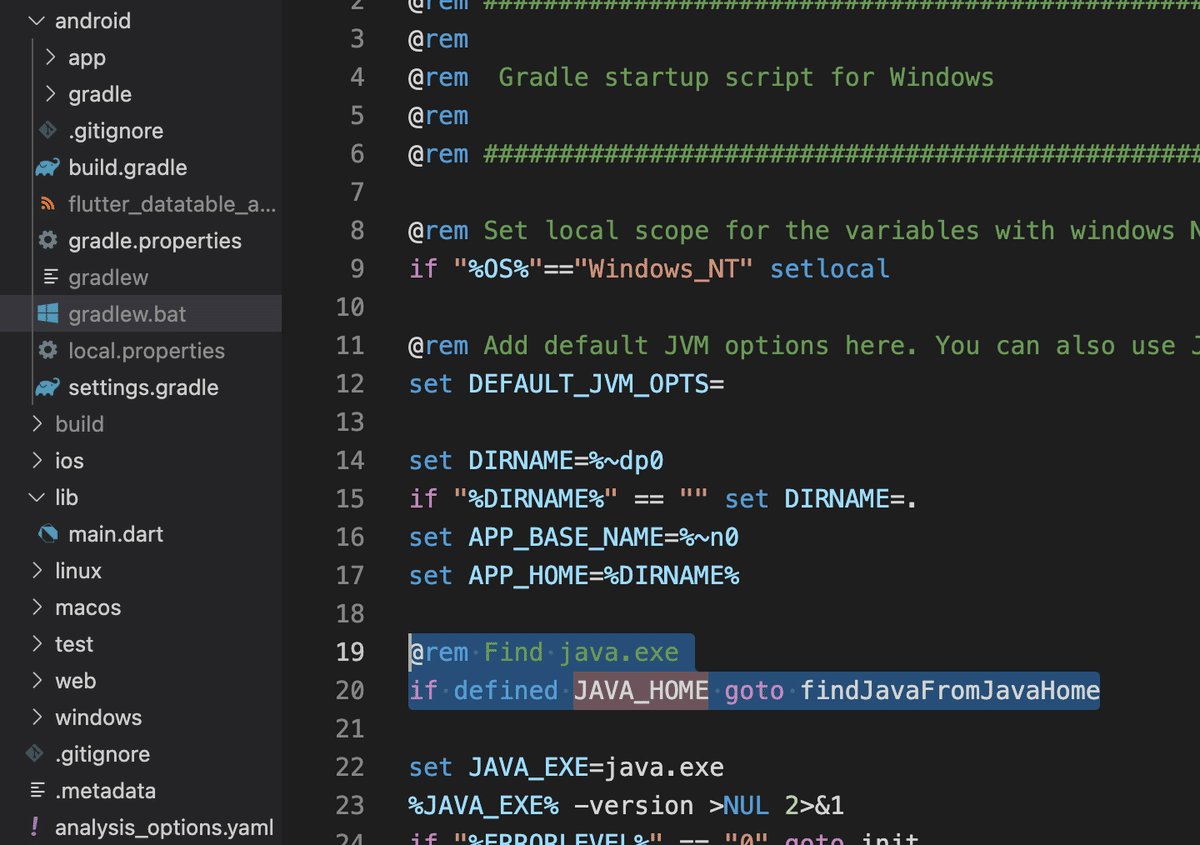Click 'Gradle startup script for Windows' comment

[746, 77]
